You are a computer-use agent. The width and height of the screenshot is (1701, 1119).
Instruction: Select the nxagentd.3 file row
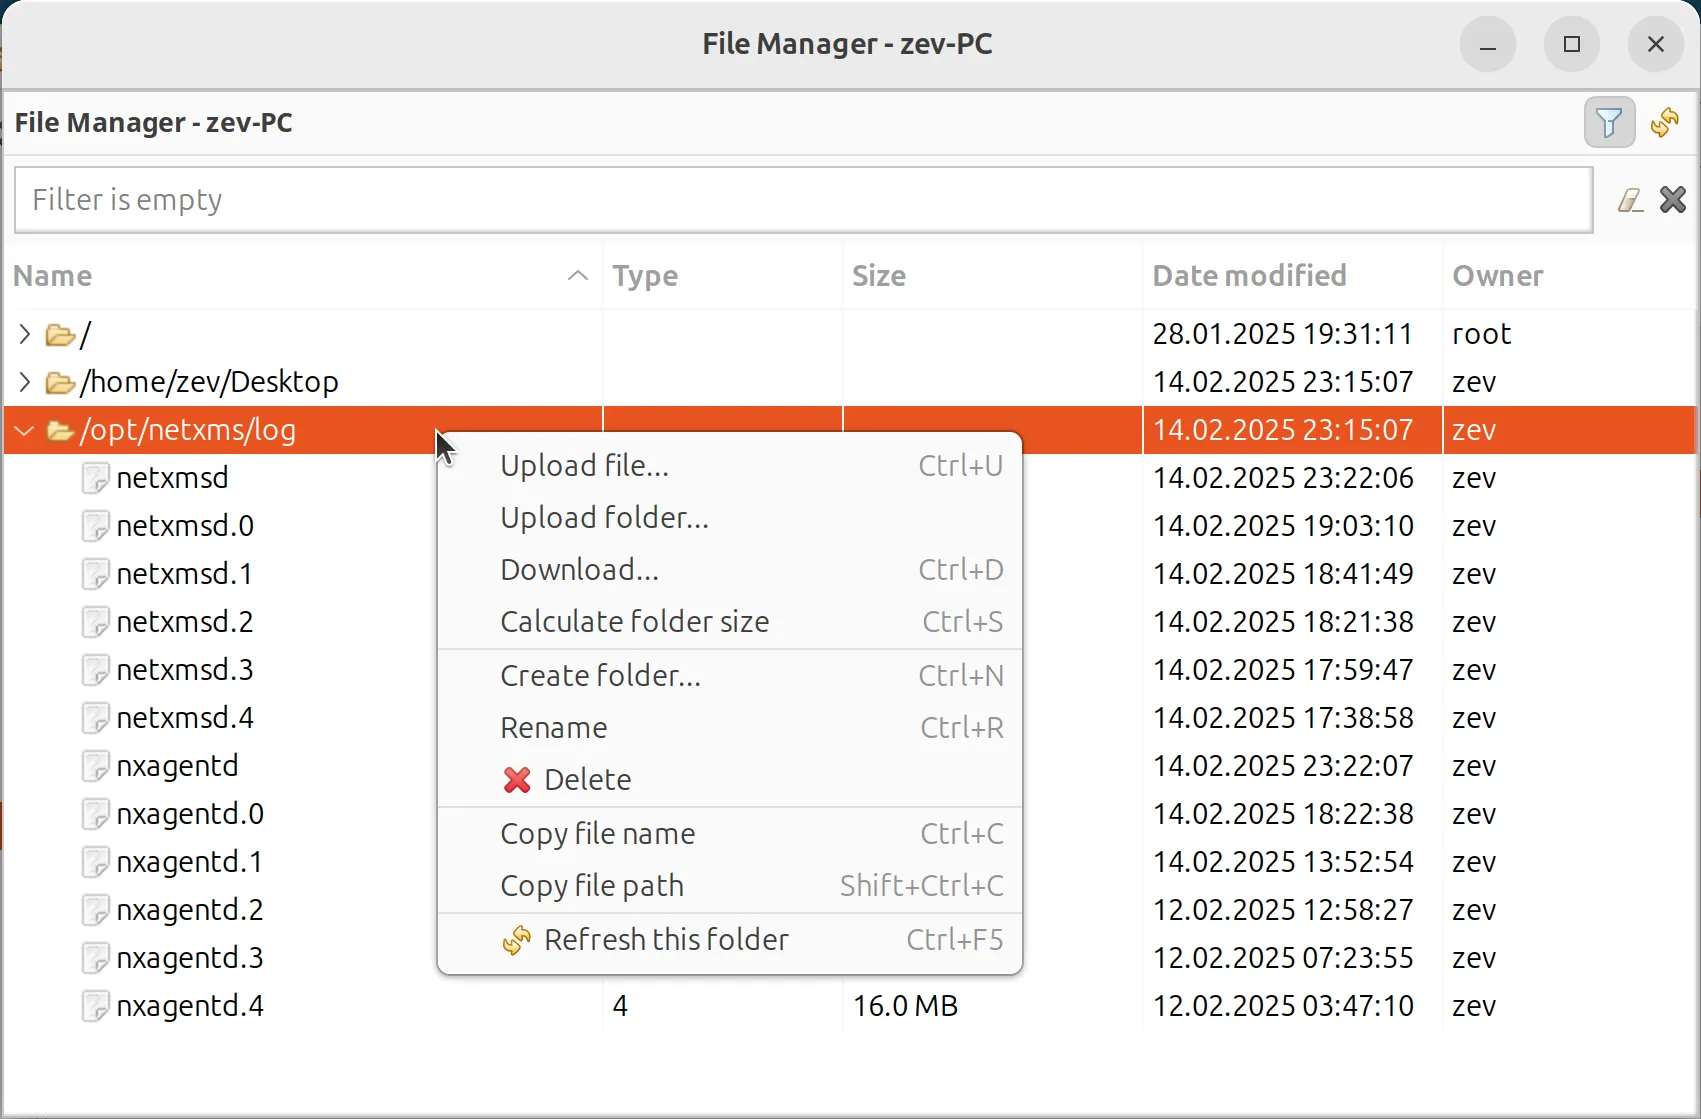(189, 957)
